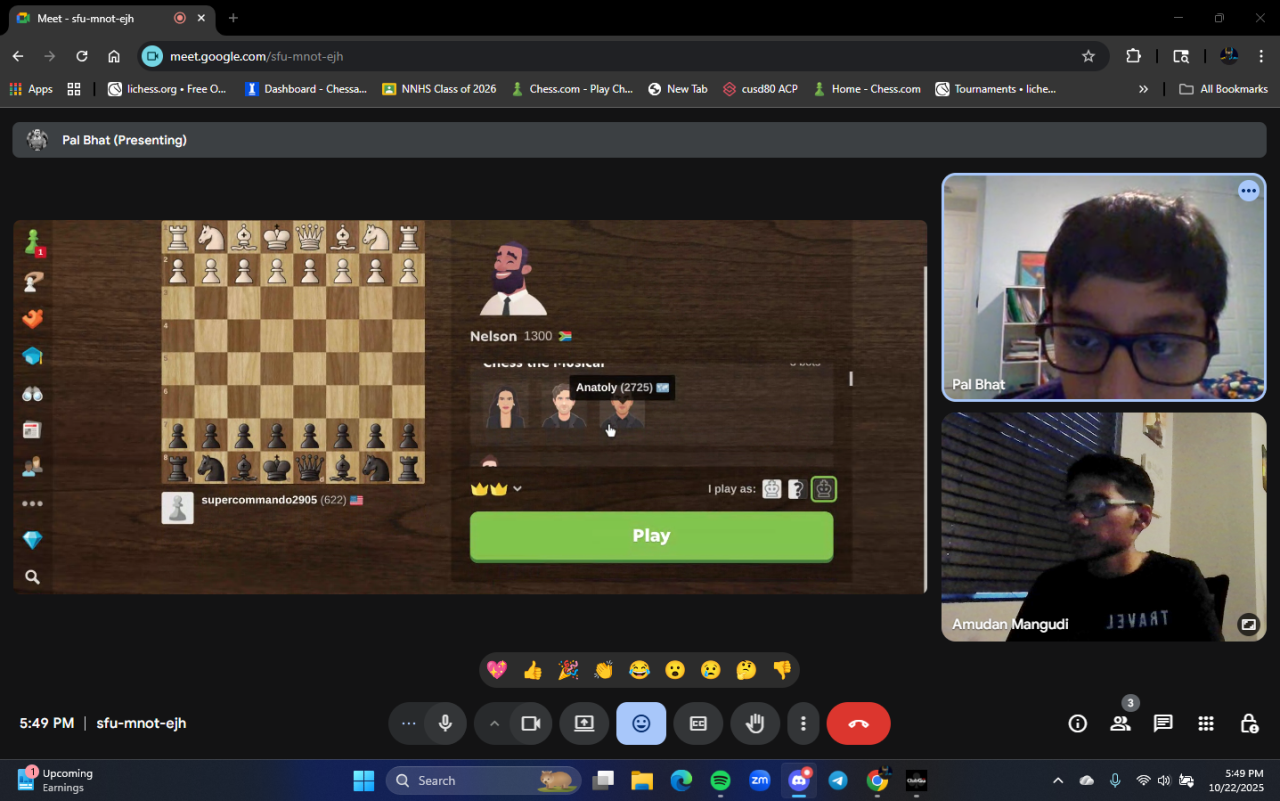Bookmark this page with the star icon
Image resolution: width=1280 pixels, height=801 pixels.
coord(1088,56)
